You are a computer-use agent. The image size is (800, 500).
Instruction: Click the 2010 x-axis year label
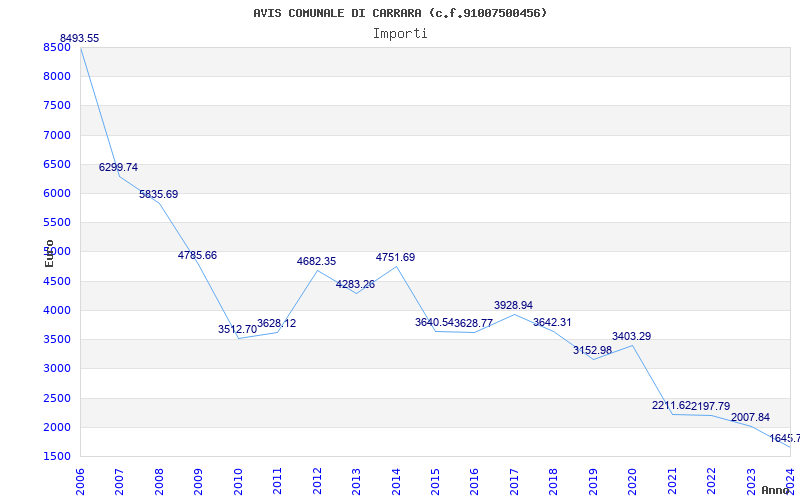tap(238, 481)
